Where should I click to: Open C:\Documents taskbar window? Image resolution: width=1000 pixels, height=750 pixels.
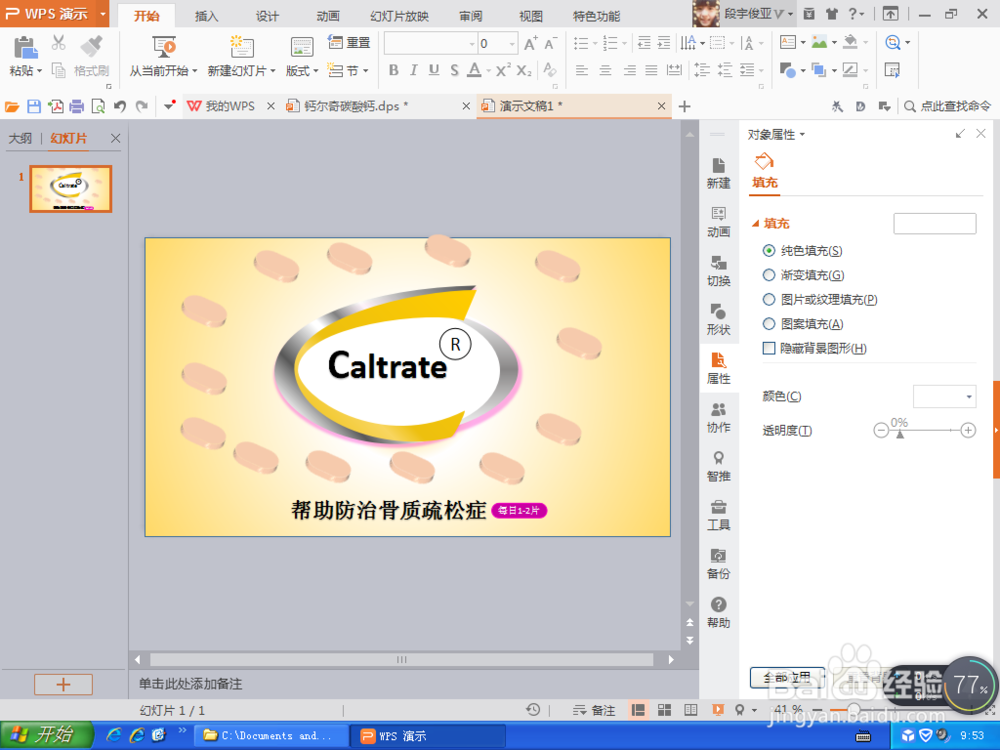tap(271, 735)
